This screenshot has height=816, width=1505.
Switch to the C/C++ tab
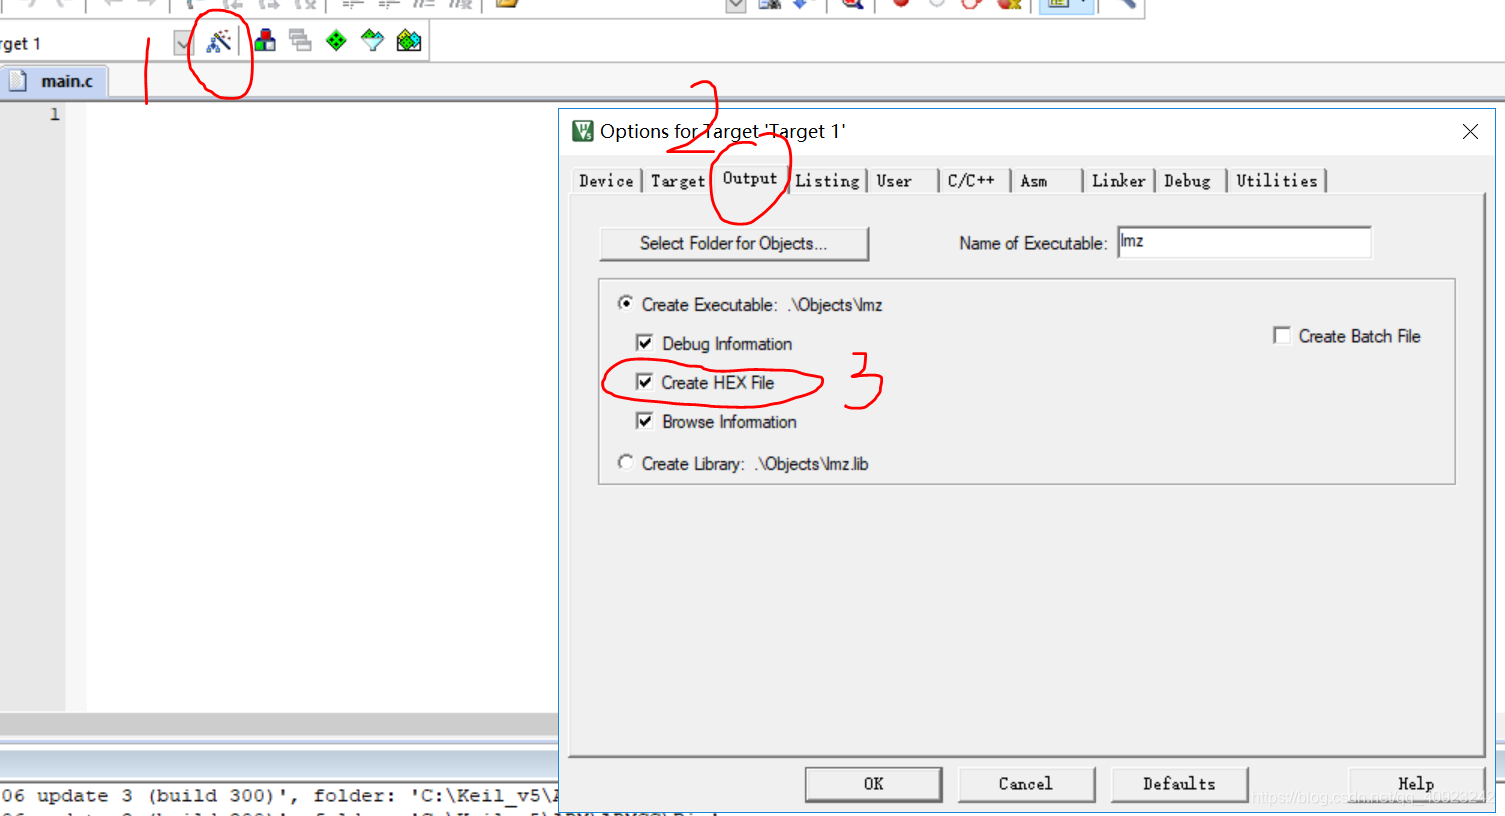(971, 181)
